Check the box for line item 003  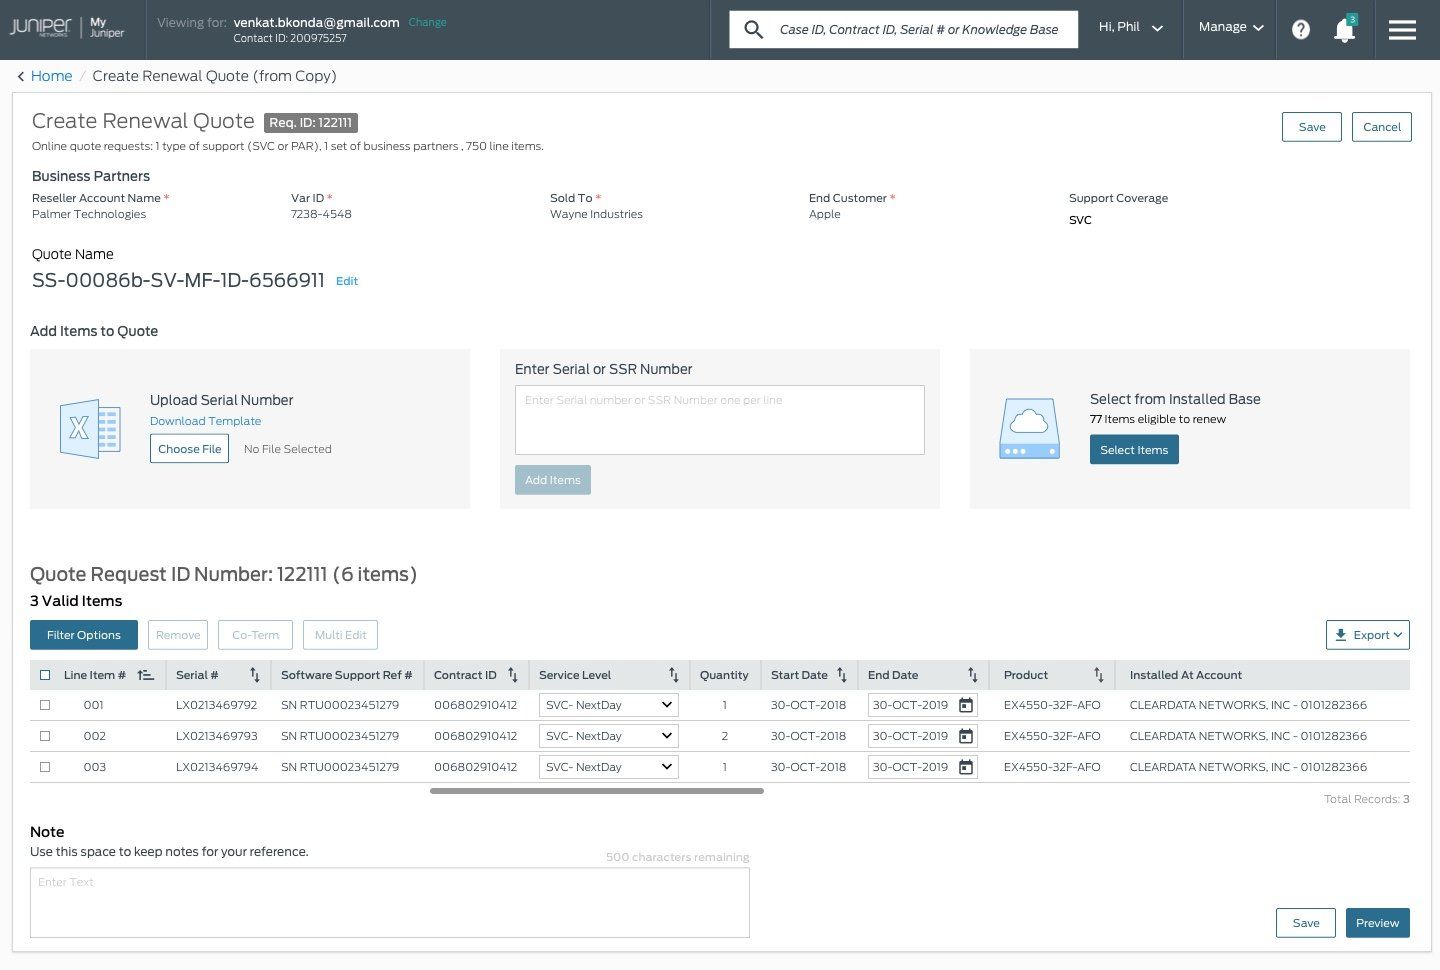point(45,767)
